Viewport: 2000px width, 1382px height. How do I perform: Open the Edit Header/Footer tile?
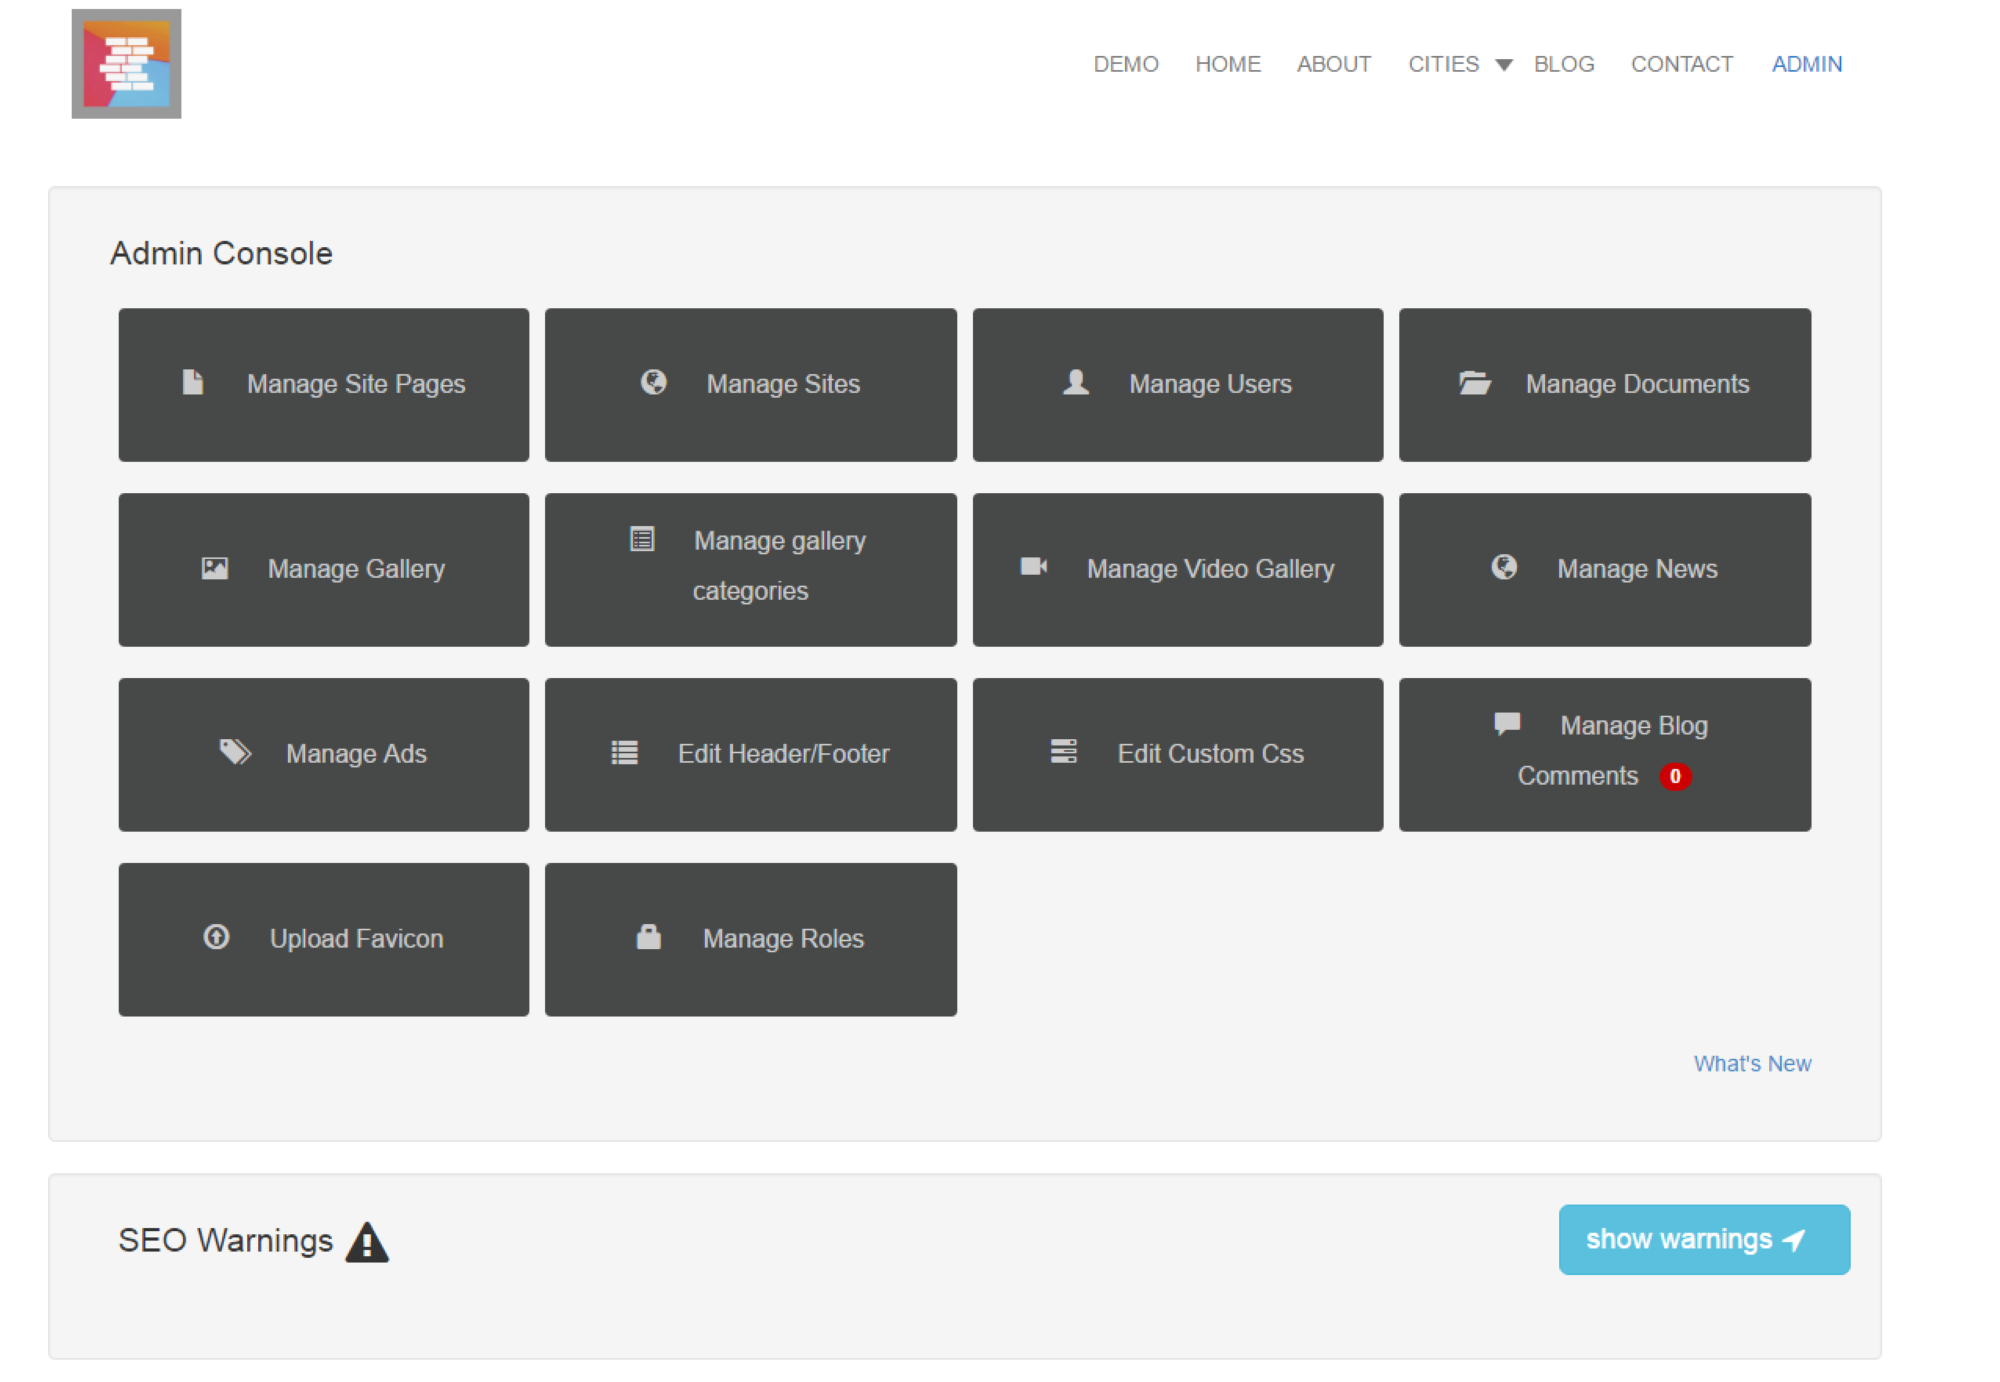tap(750, 754)
